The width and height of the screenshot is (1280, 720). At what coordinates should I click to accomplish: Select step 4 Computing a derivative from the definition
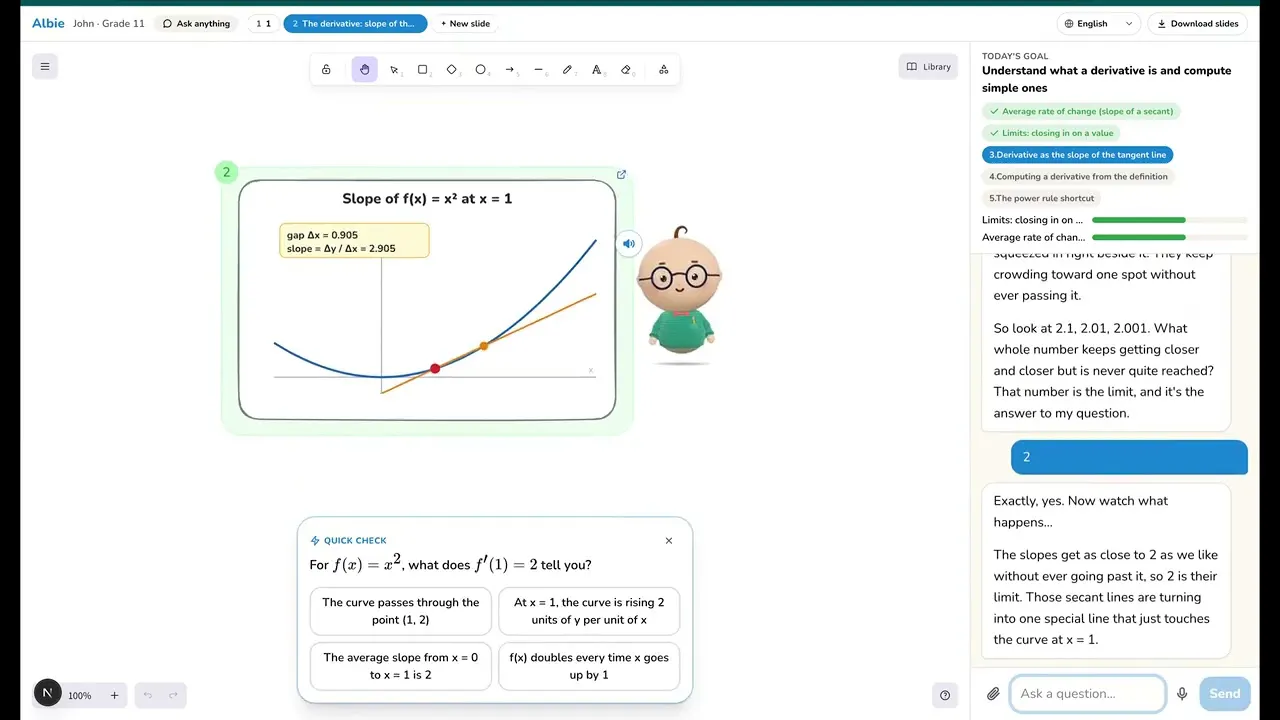(x=1078, y=177)
